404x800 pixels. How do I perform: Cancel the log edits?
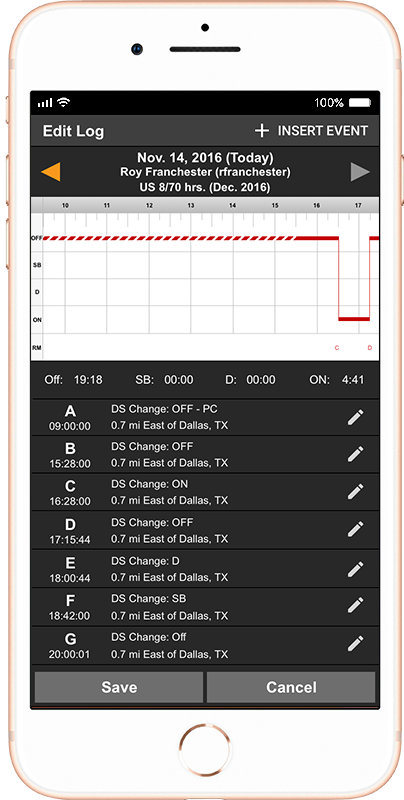tap(291, 687)
